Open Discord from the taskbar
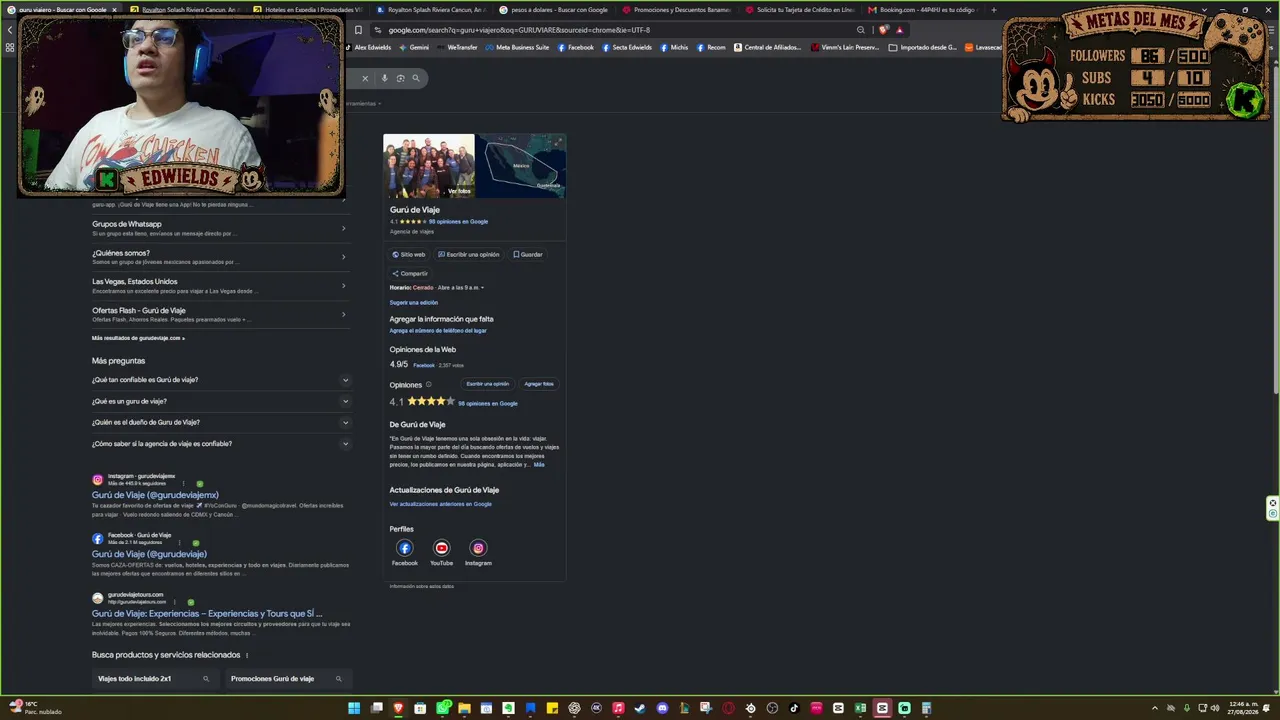Viewport: 1280px width, 720px height. pyautogui.click(x=662, y=708)
